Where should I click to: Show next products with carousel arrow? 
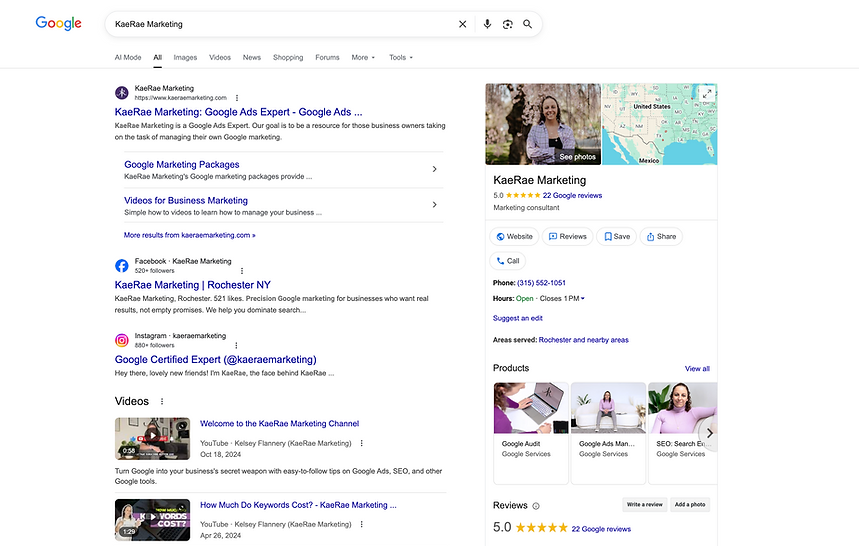click(709, 433)
